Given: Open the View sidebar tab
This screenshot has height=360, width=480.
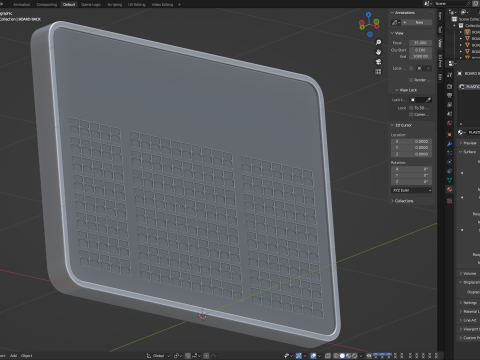Looking at the screenshot, I should [440, 43].
